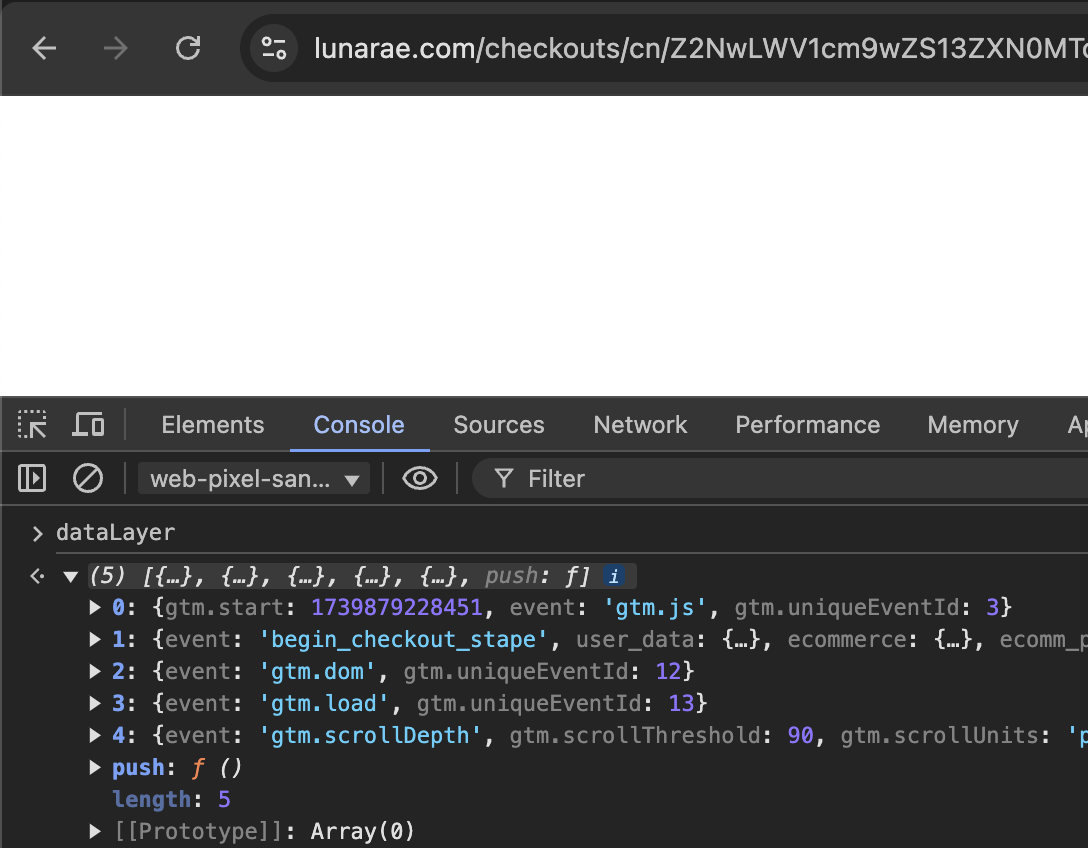Open the Network tab
Image resolution: width=1088 pixels, height=848 pixels.
pos(640,425)
